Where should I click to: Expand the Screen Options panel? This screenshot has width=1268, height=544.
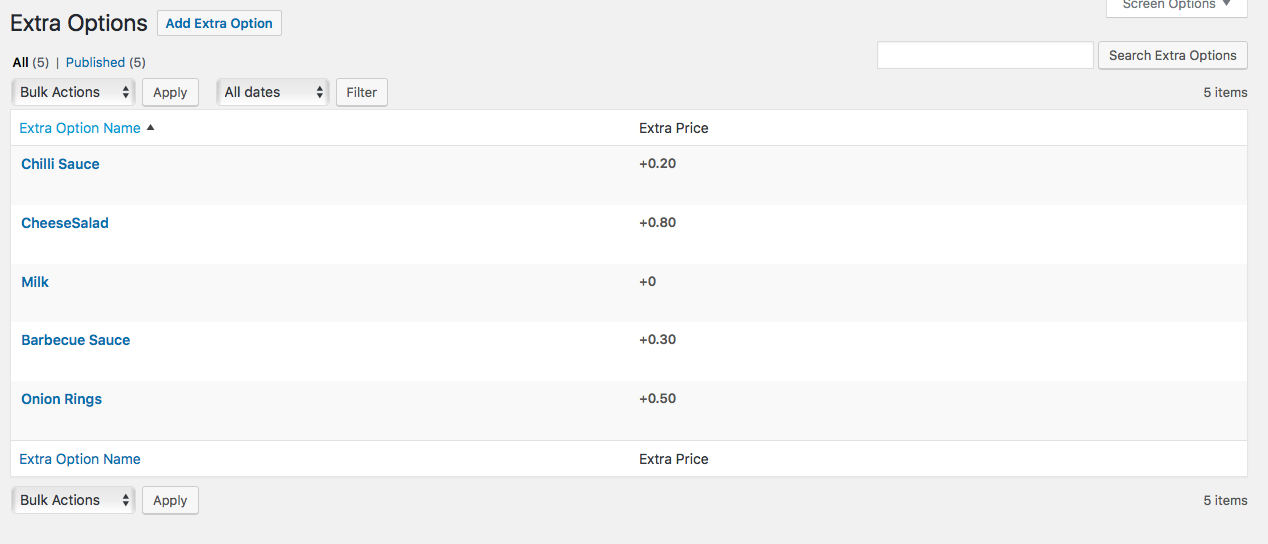(1177, 6)
